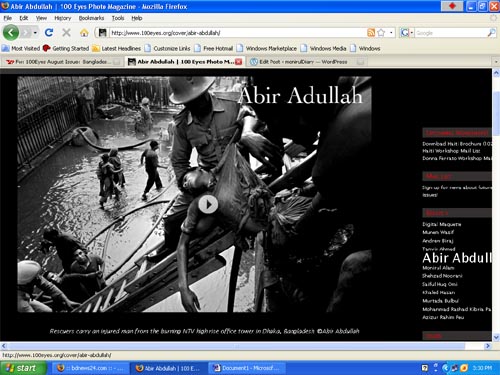The height and width of the screenshot is (375, 500).
Task: Open the Monirul Alam sidebar link
Action: [x=438, y=268]
